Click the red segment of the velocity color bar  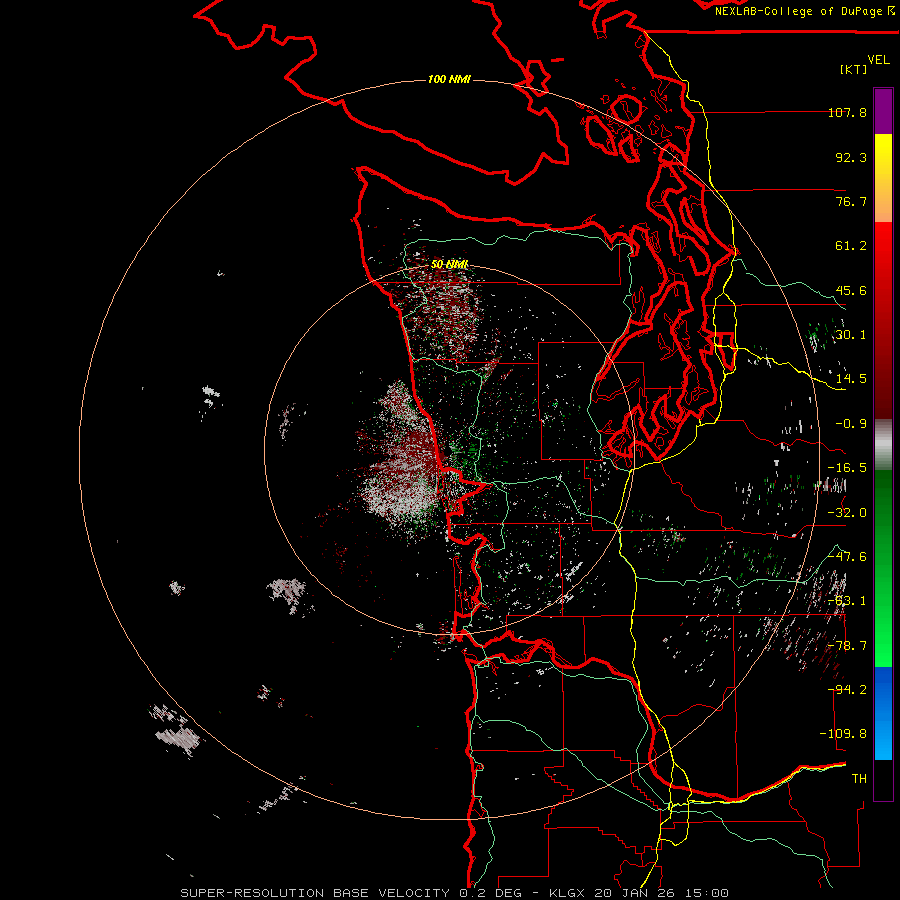coord(883,320)
